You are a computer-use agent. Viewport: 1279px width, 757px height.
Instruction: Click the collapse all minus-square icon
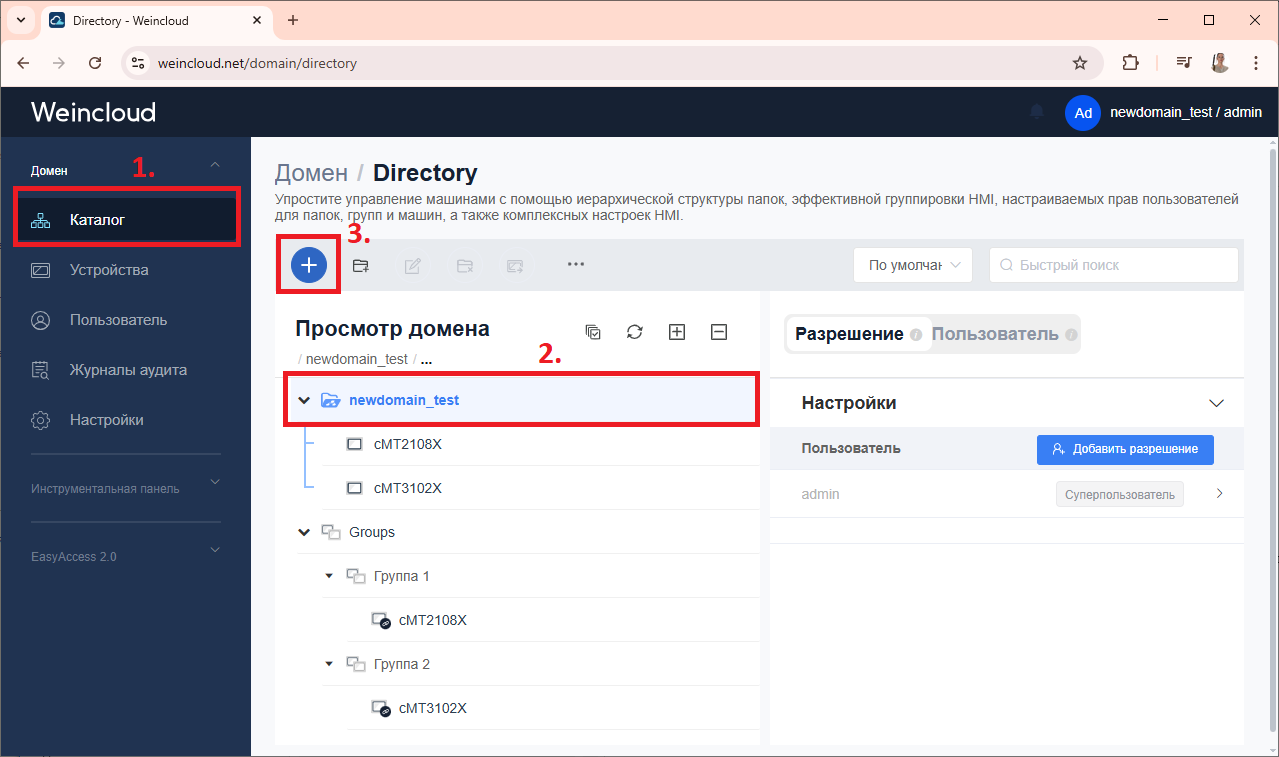point(718,332)
